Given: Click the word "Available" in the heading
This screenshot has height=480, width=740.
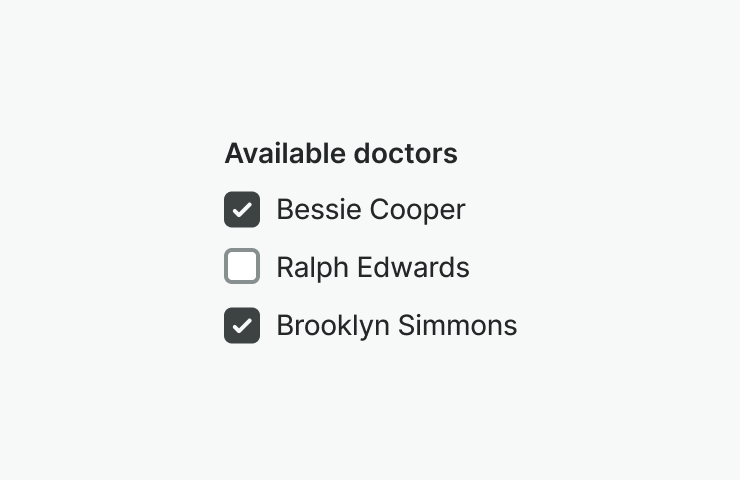Looking at the screenshot, I should [x=285, y=153].
